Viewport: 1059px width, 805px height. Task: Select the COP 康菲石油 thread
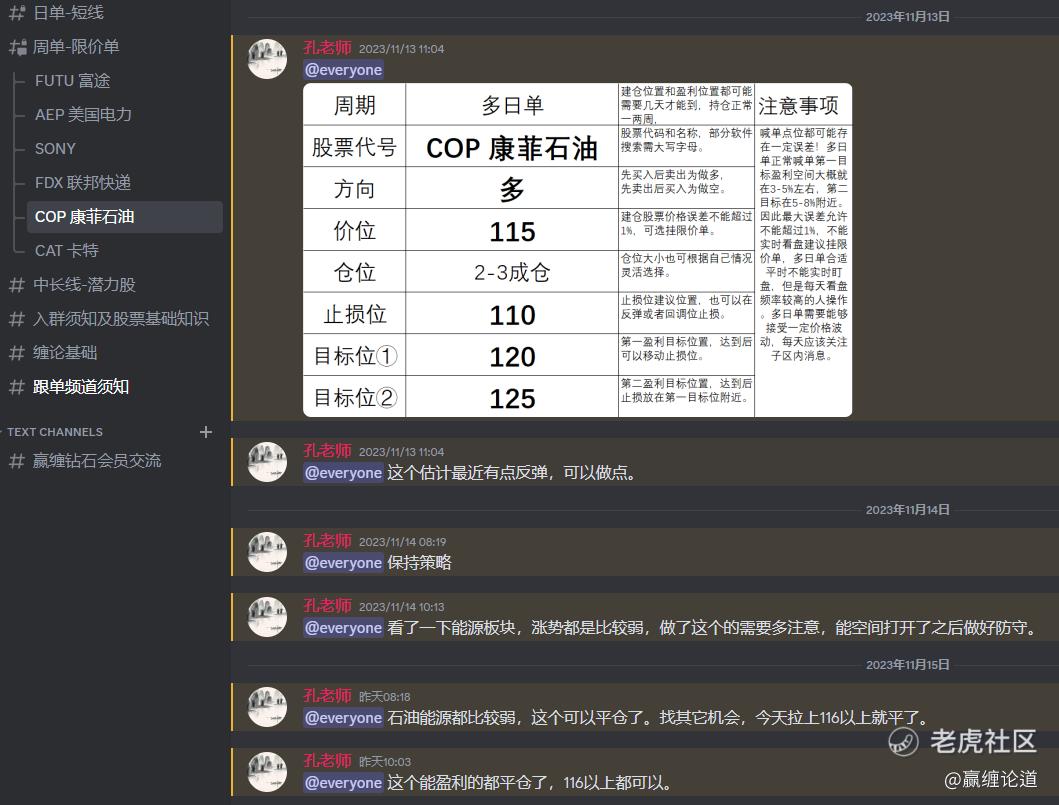(x=125, y=217)
